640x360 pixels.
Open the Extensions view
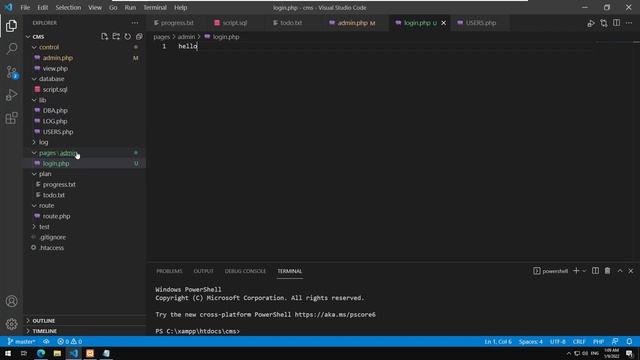[x=11, y=118]
